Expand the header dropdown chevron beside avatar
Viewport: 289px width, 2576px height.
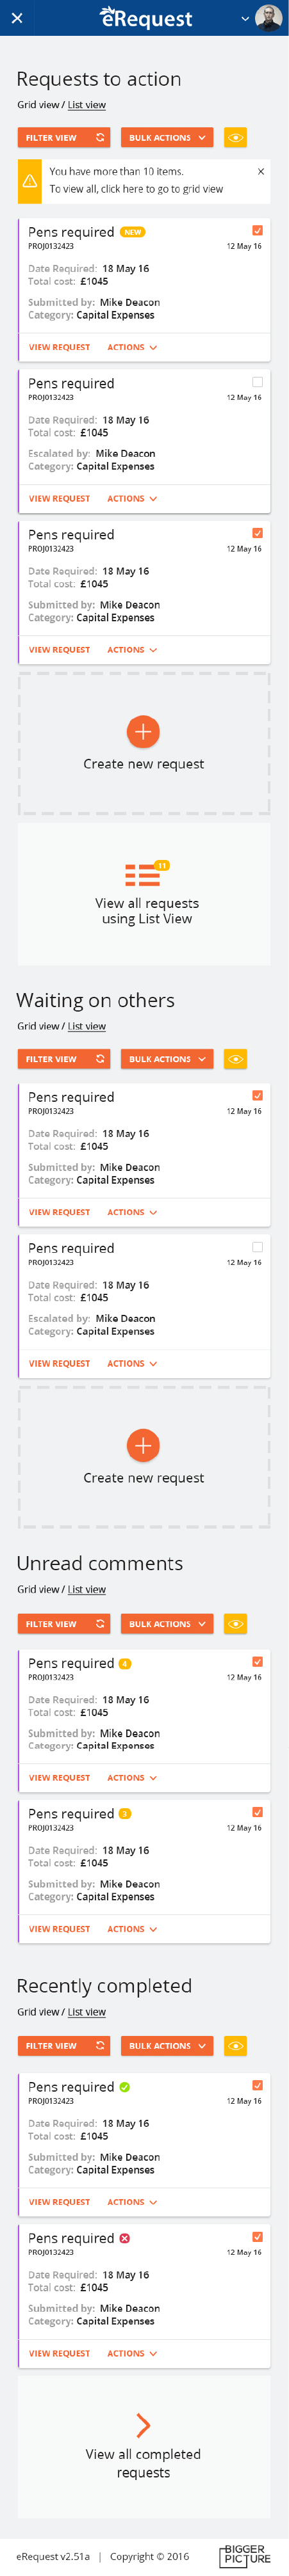click(x=245, y=18)
